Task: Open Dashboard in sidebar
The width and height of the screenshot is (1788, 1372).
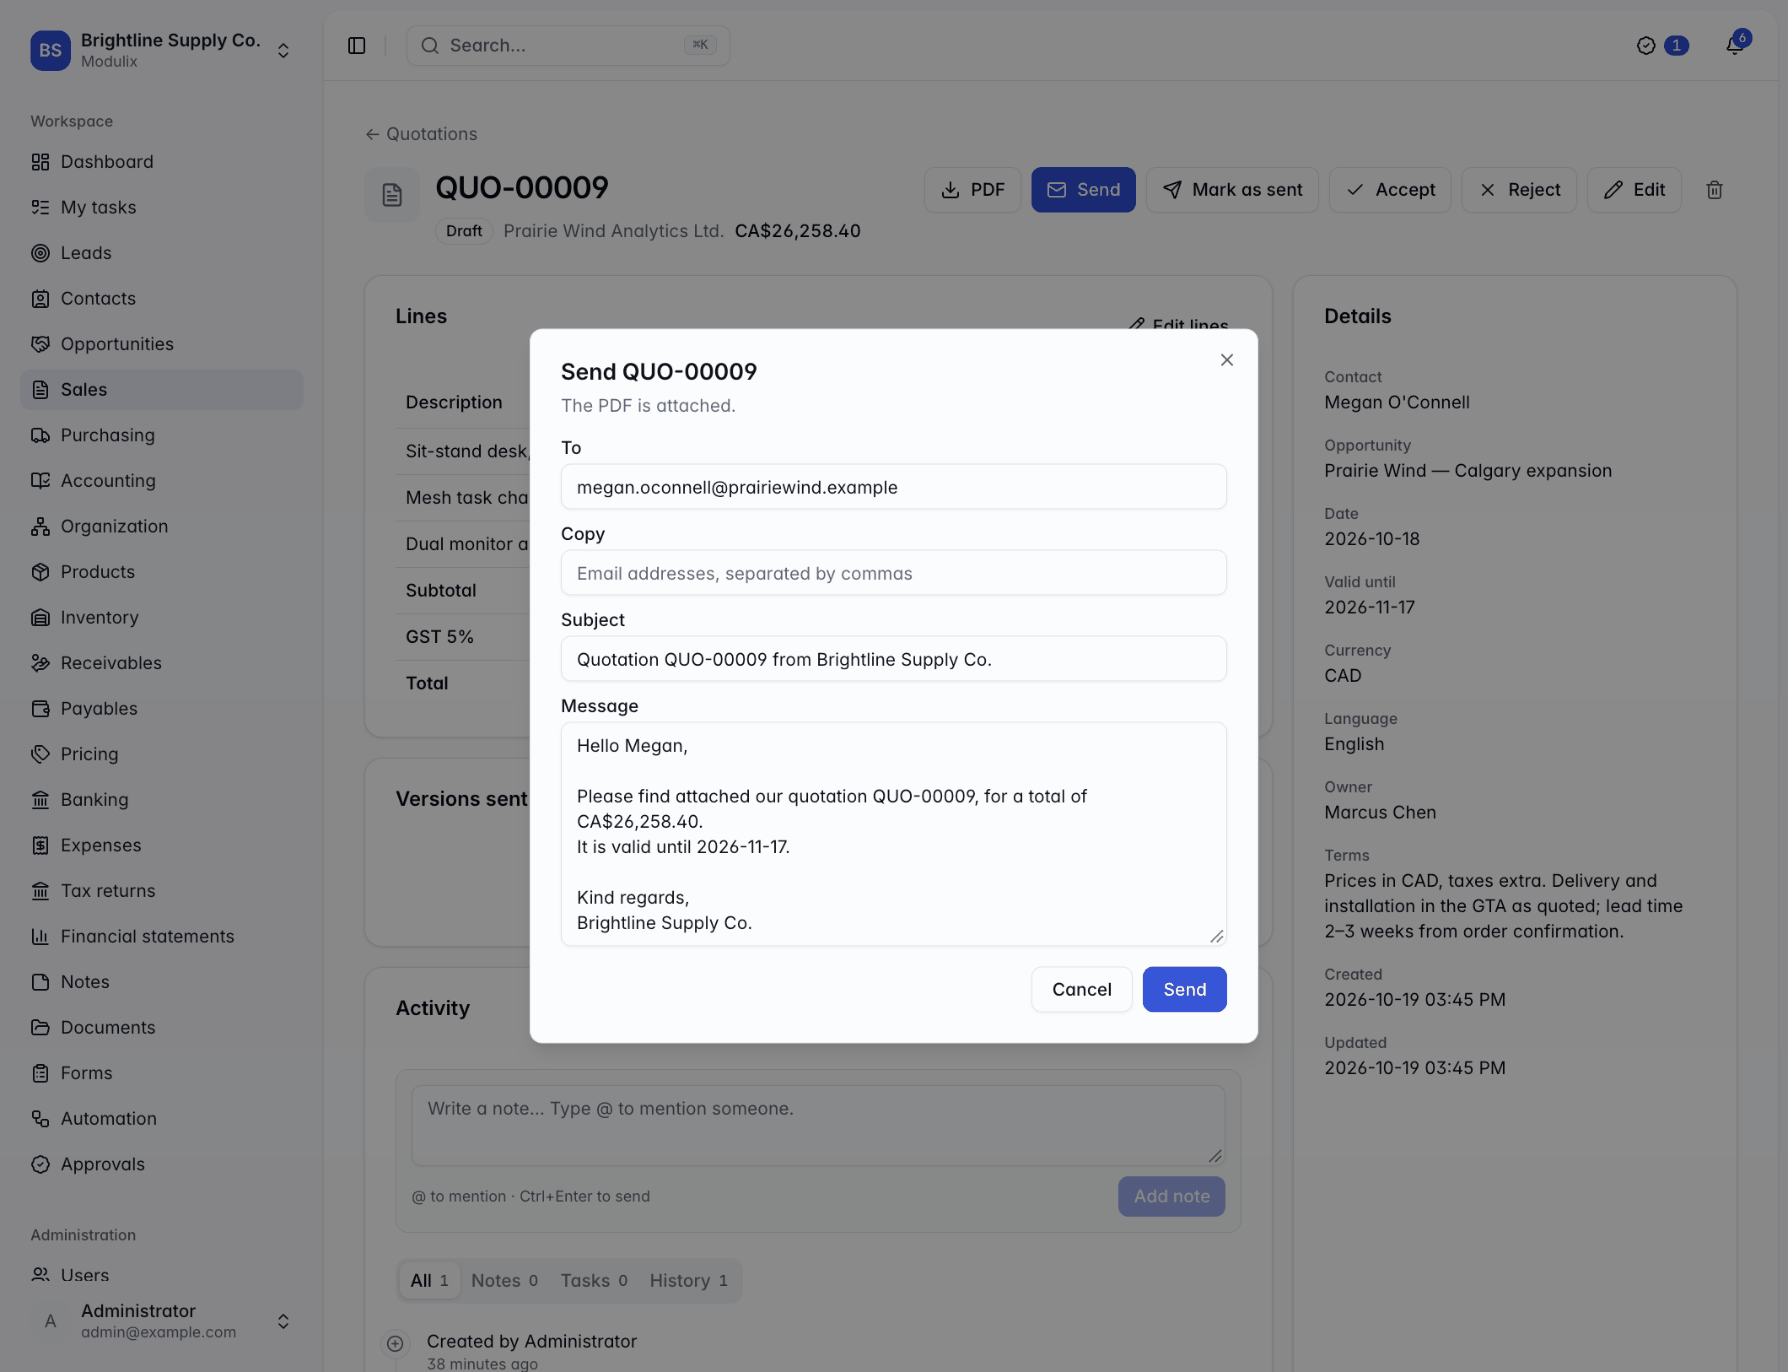Action: [x=162, y=162]
